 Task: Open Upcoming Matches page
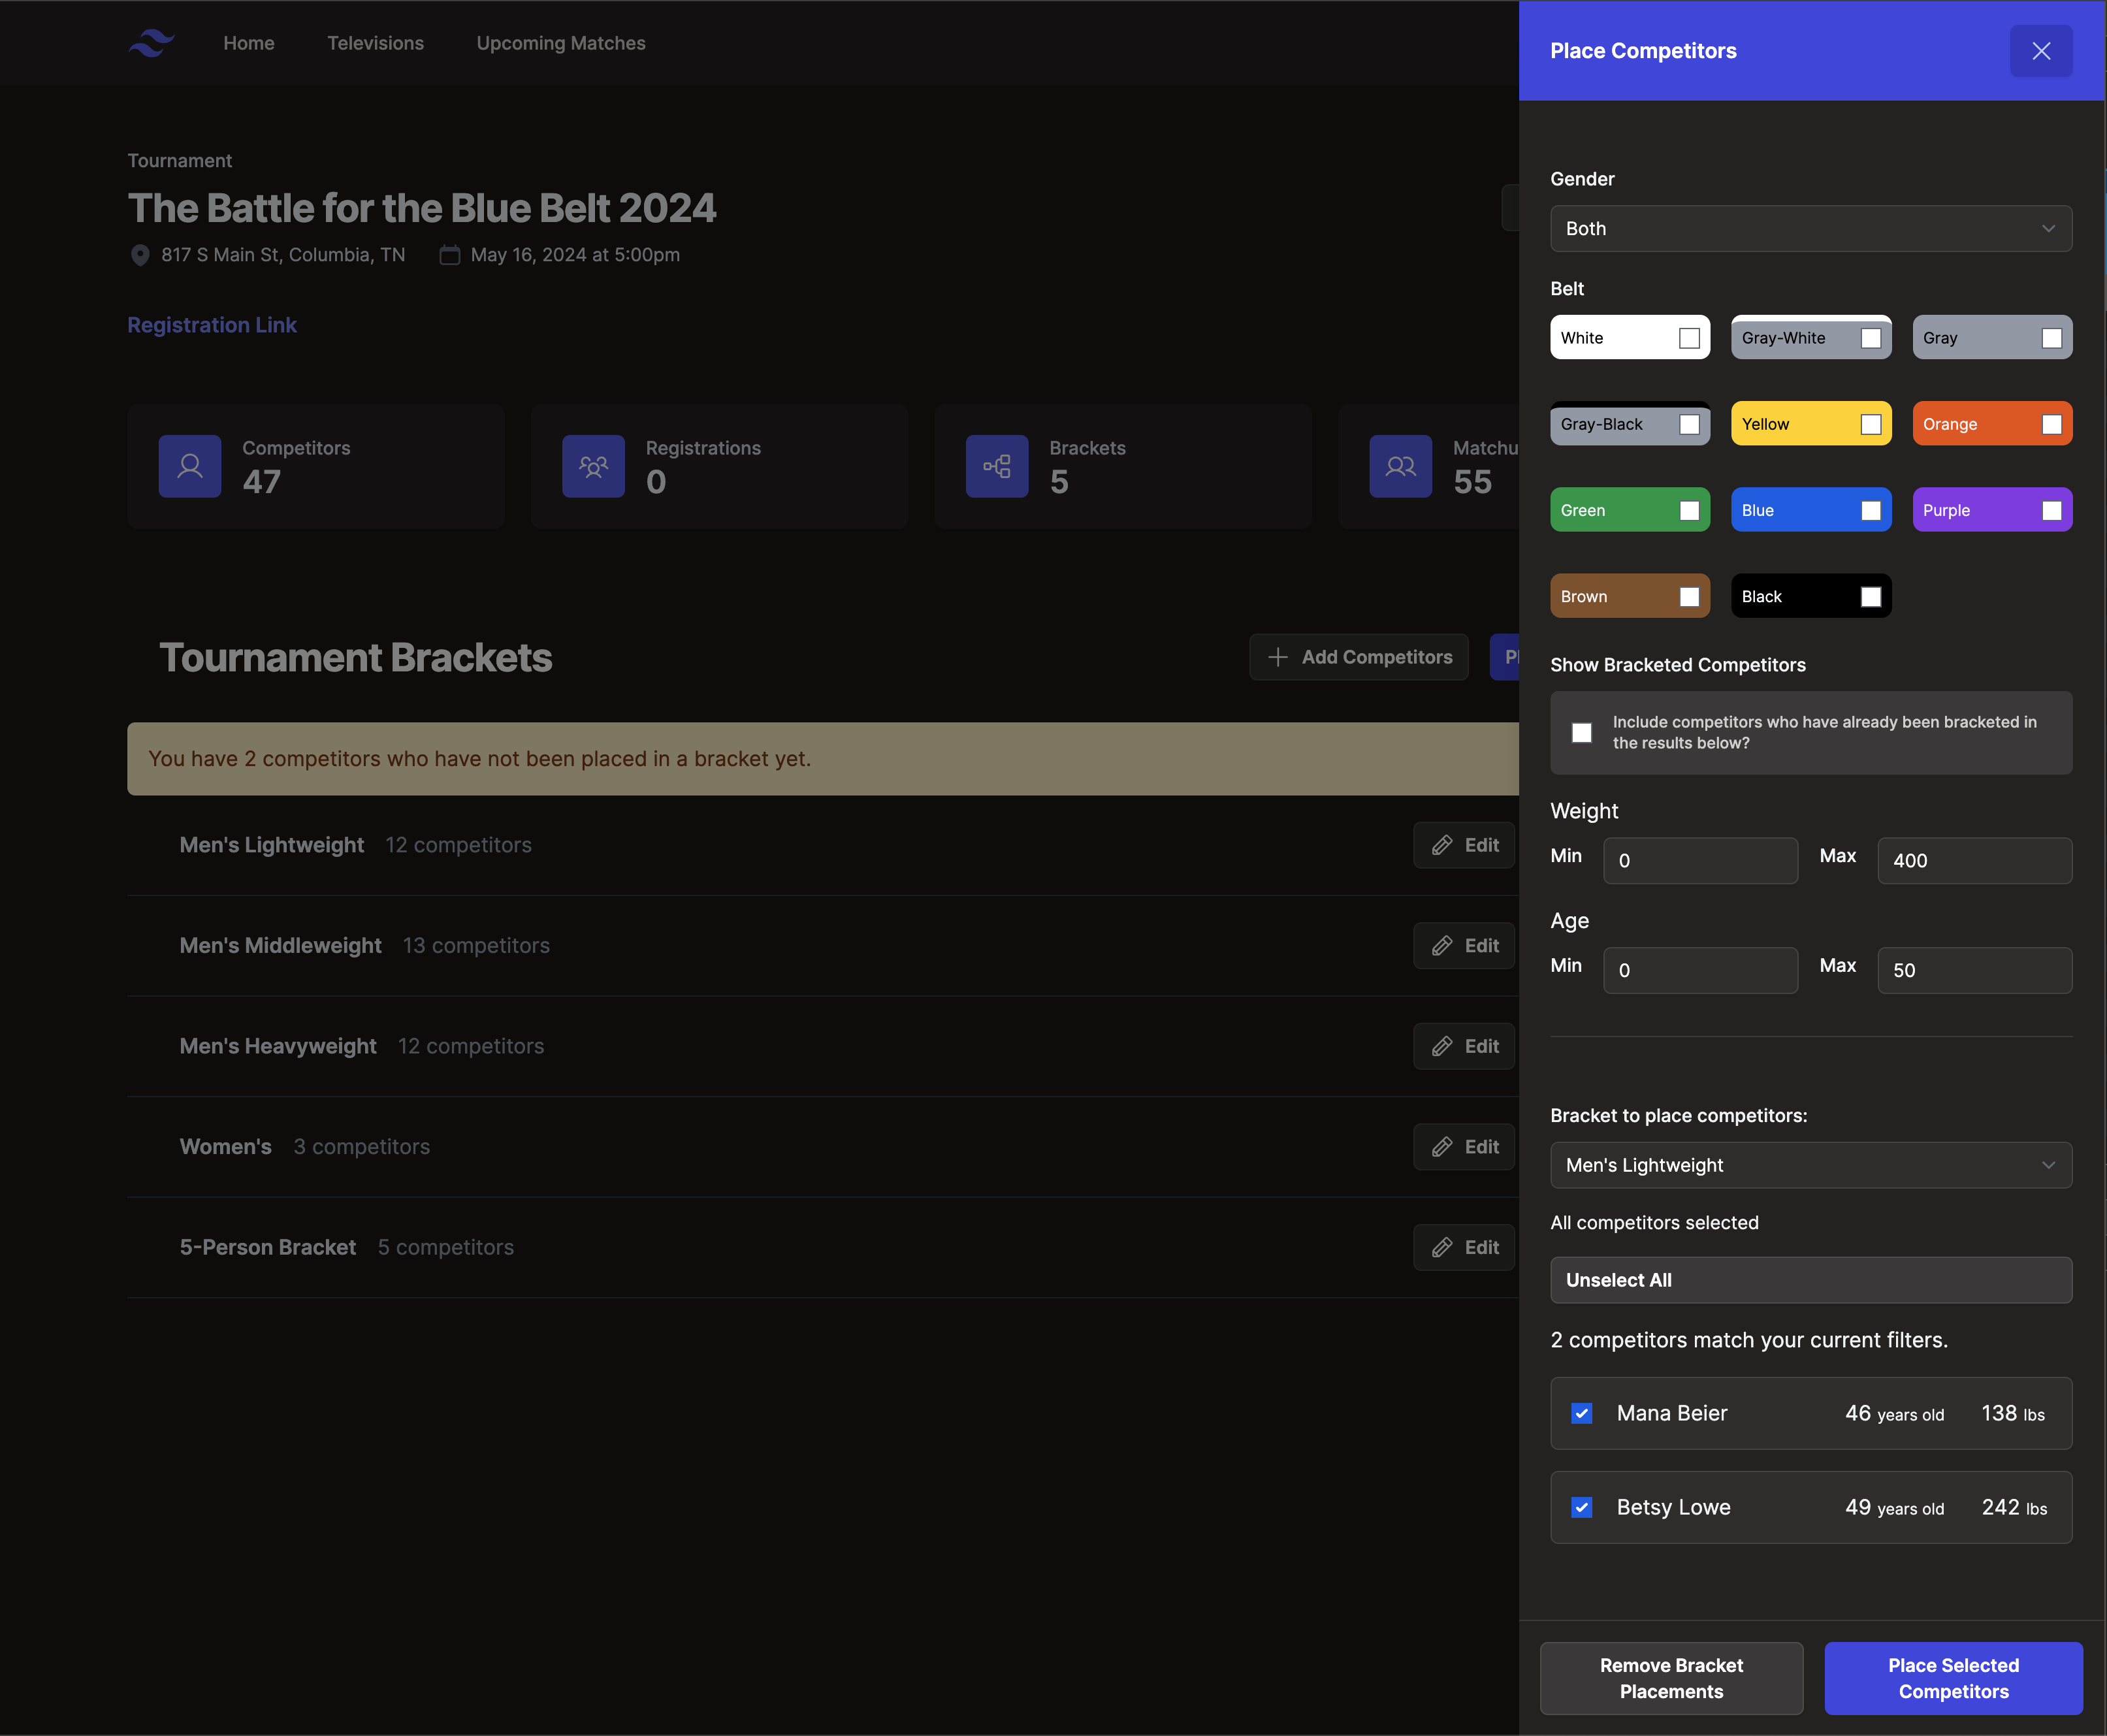[561, 43]
